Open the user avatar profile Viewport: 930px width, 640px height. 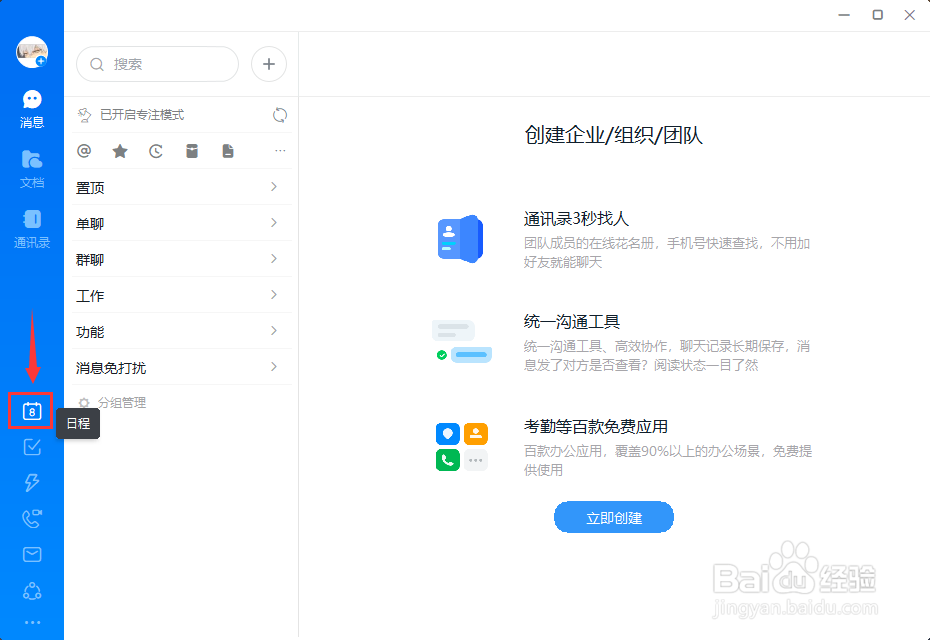(x=32, y=52)
